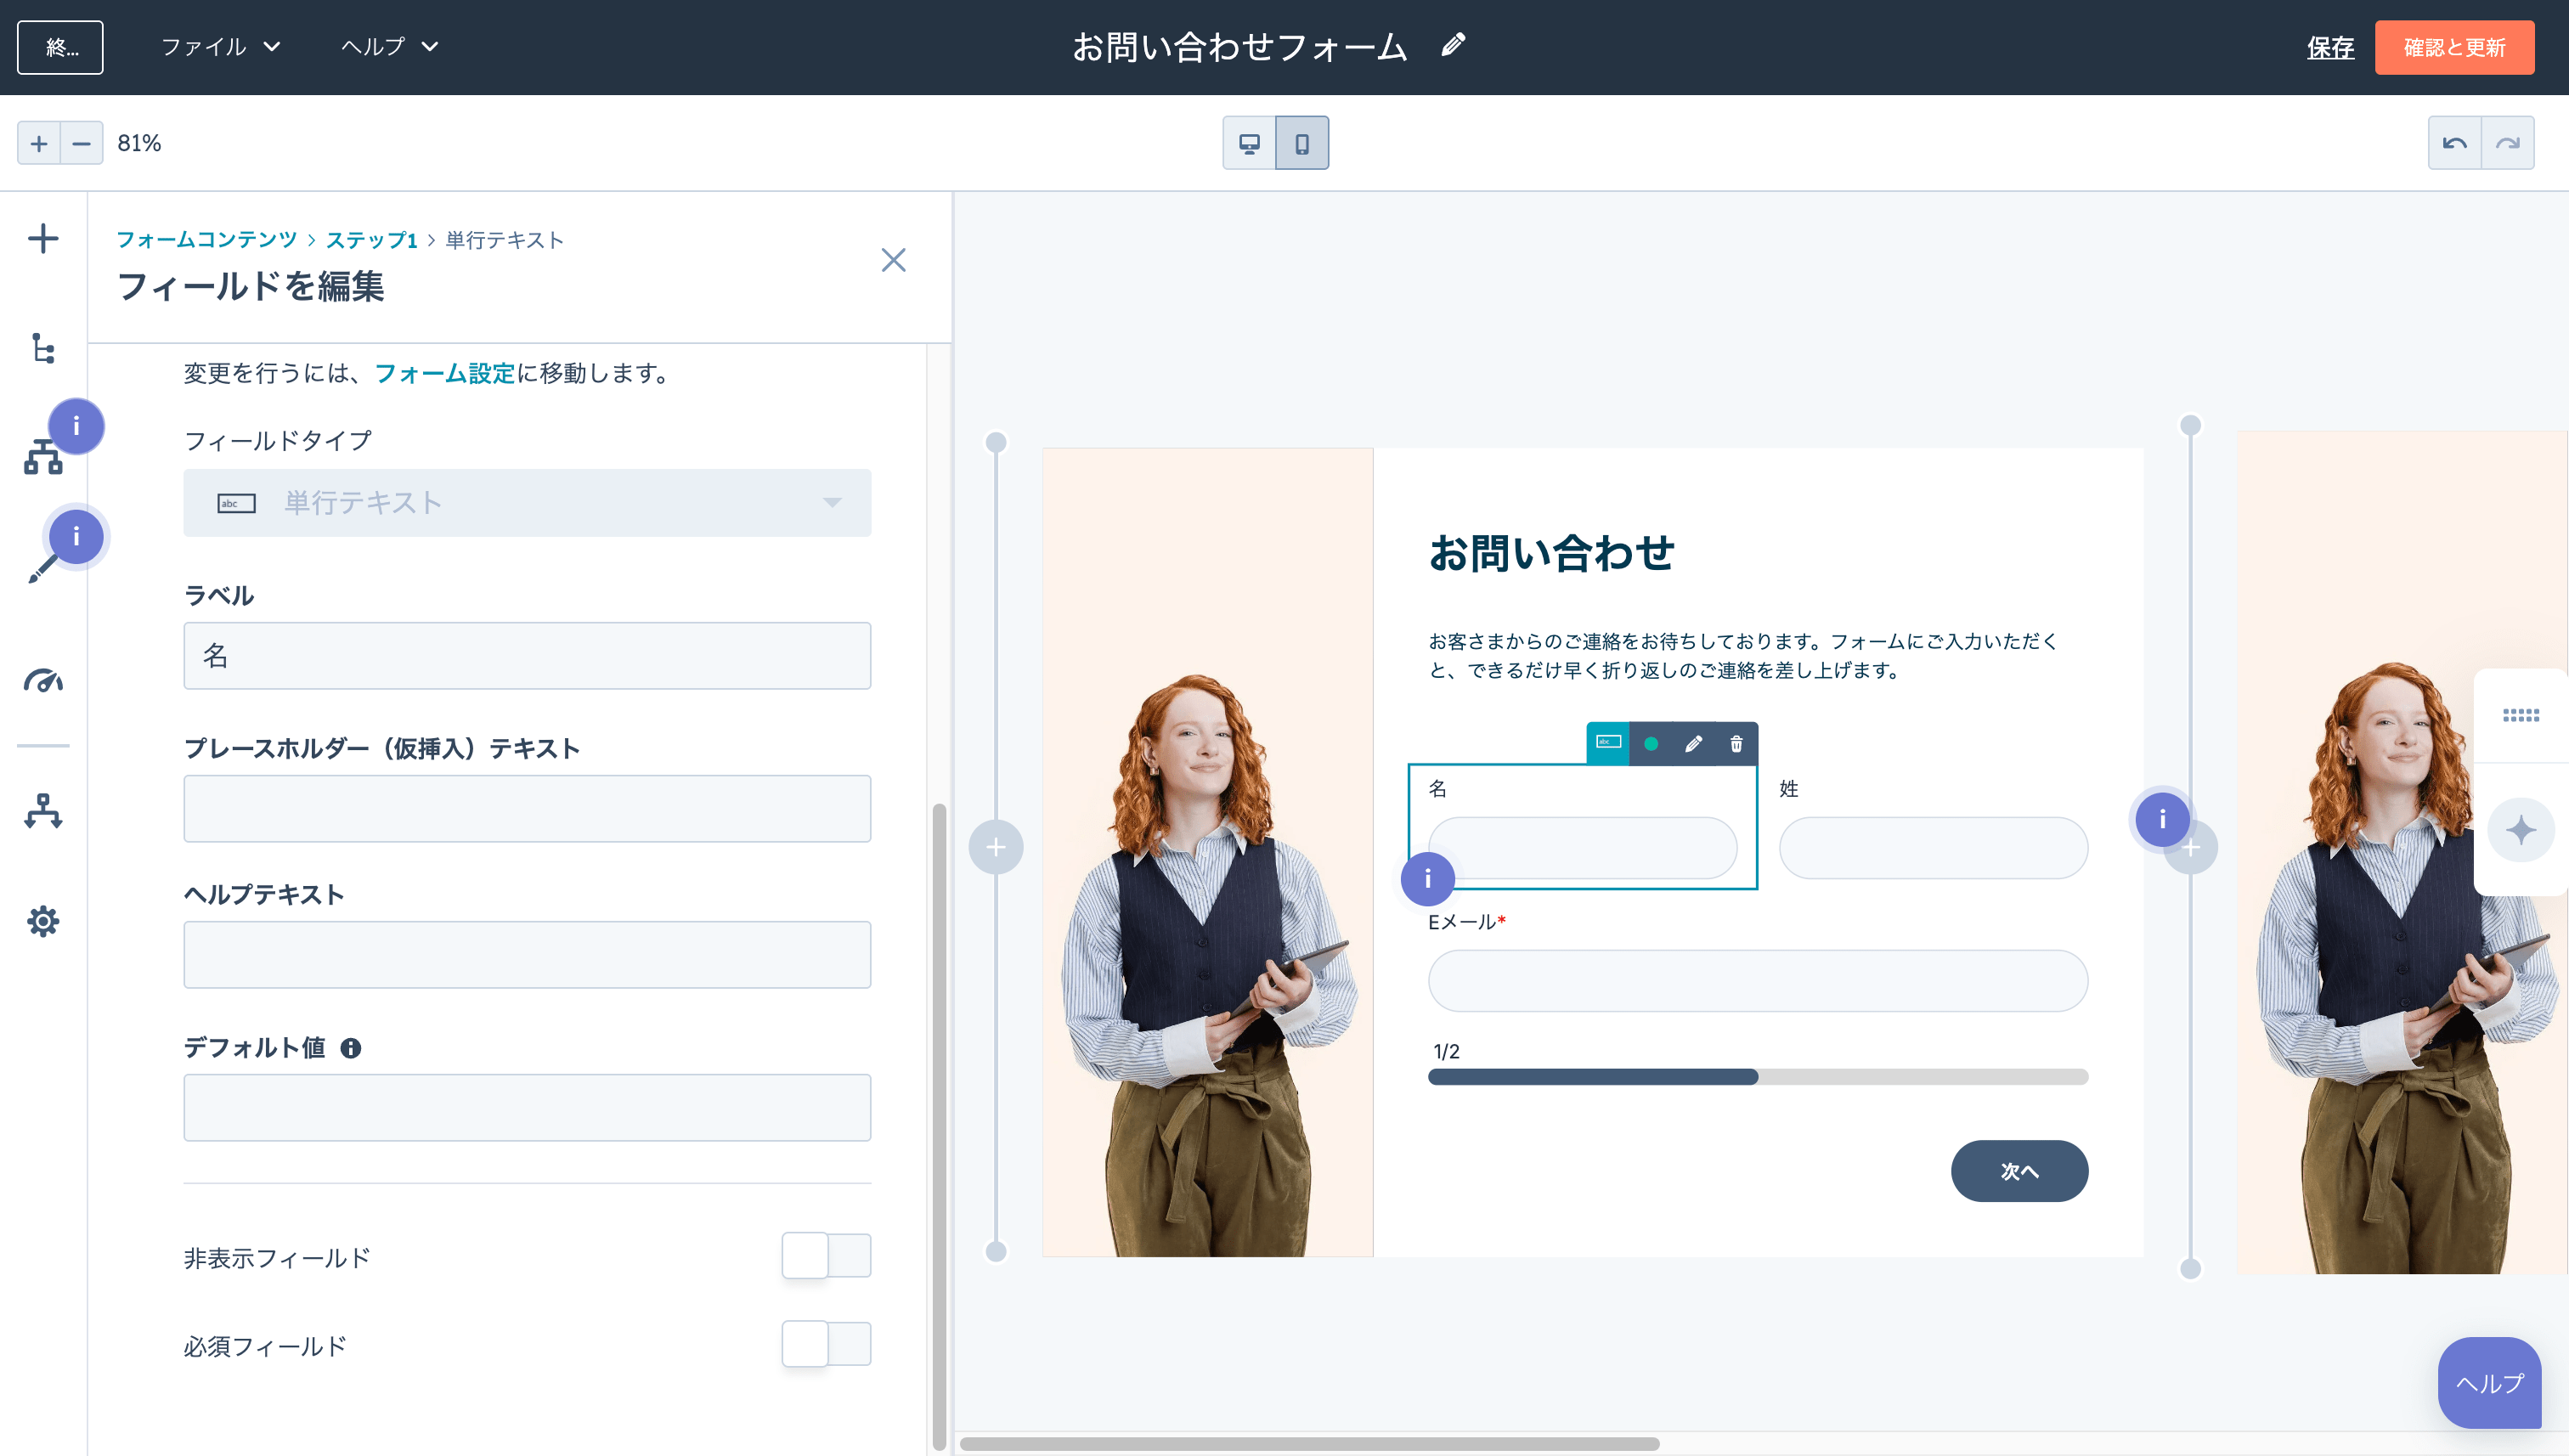This screenshot has height=1456, width=2569.
Task: Click the pencil edit icon in field toolbar
Action: pos(1693,744)
